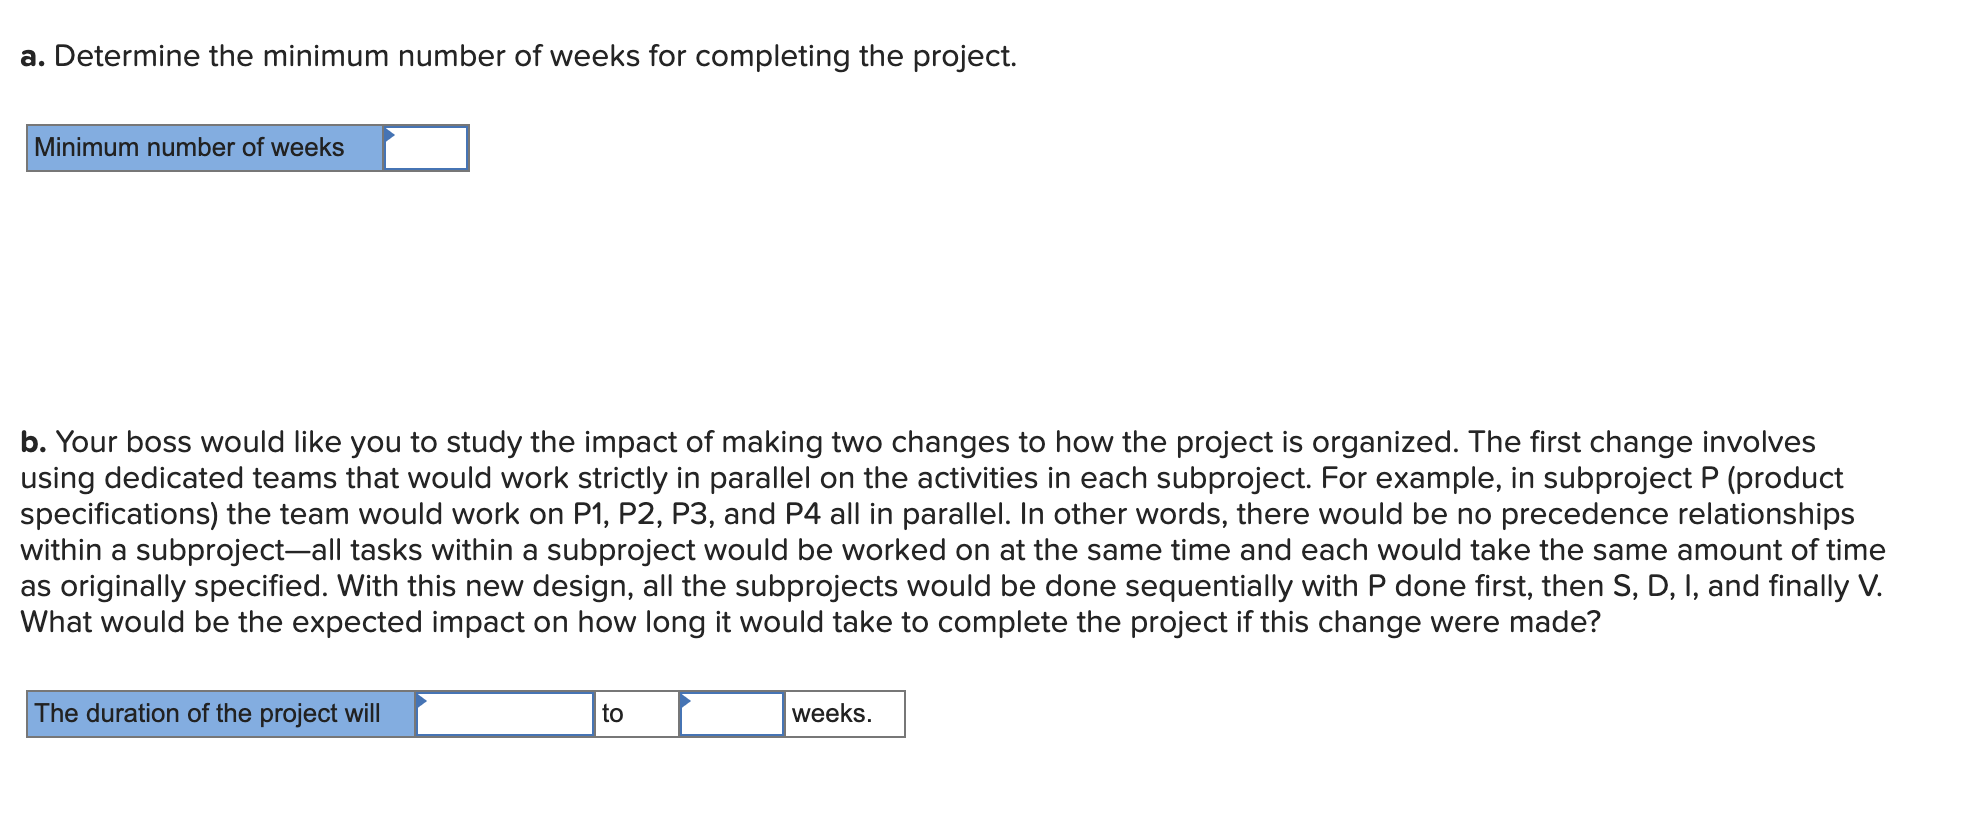Select the word to between the two blanks
Image resolution: width=1980 pixels, height=820 pixels.
[611, 713]
